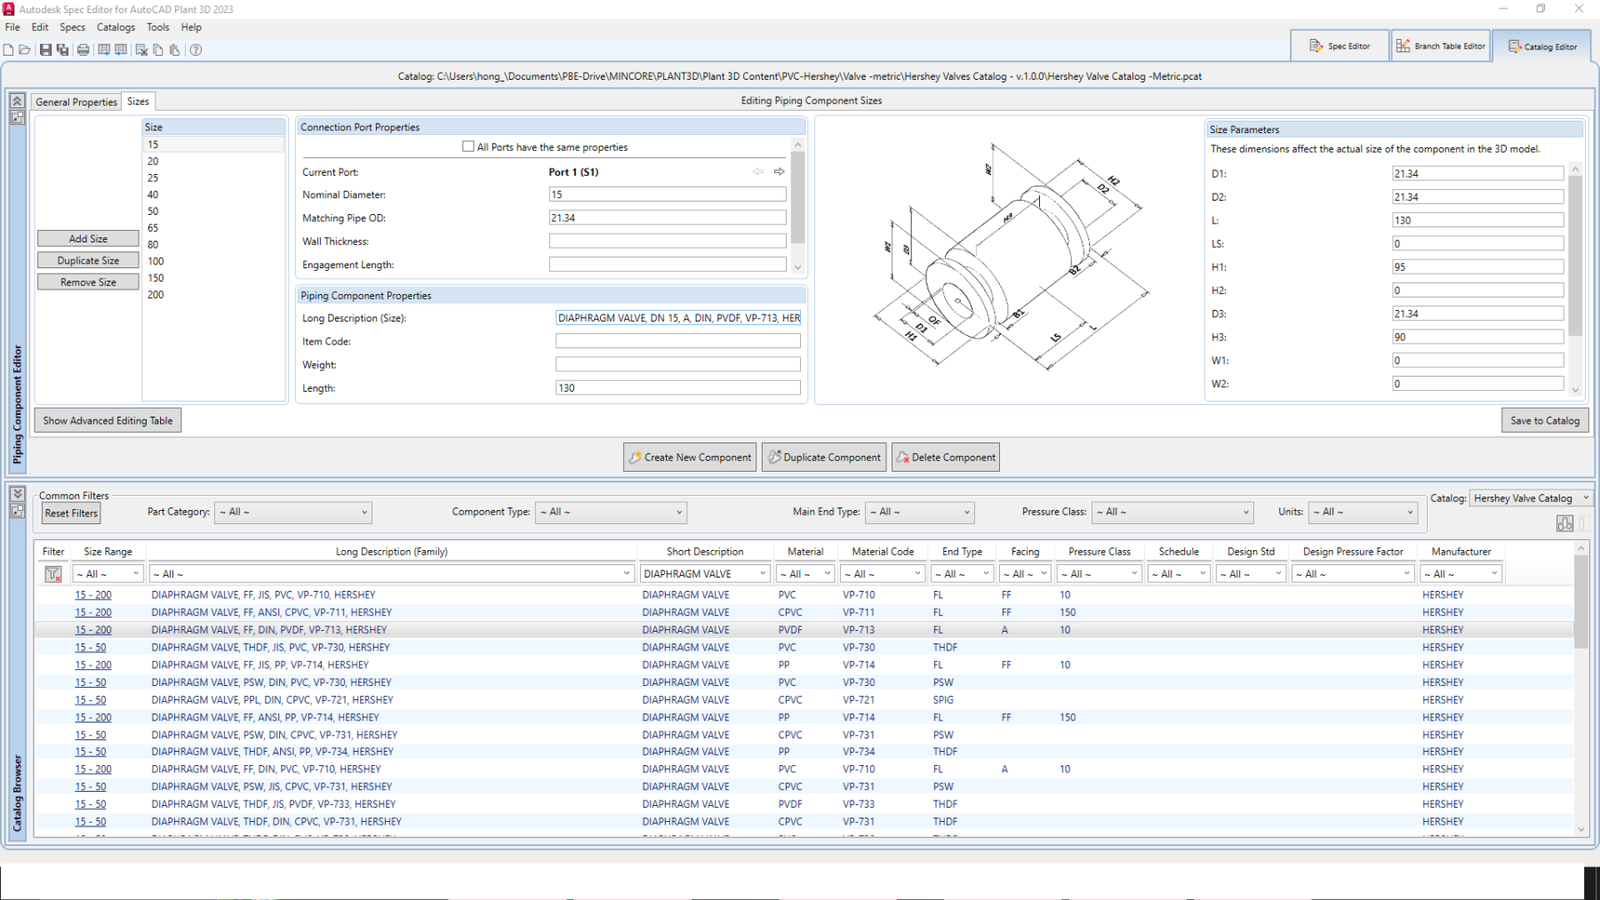This screenshot has width=1600, height=900.
Task: Collapse the Piping Component Editor panel
Action: (x=17, y=101)
